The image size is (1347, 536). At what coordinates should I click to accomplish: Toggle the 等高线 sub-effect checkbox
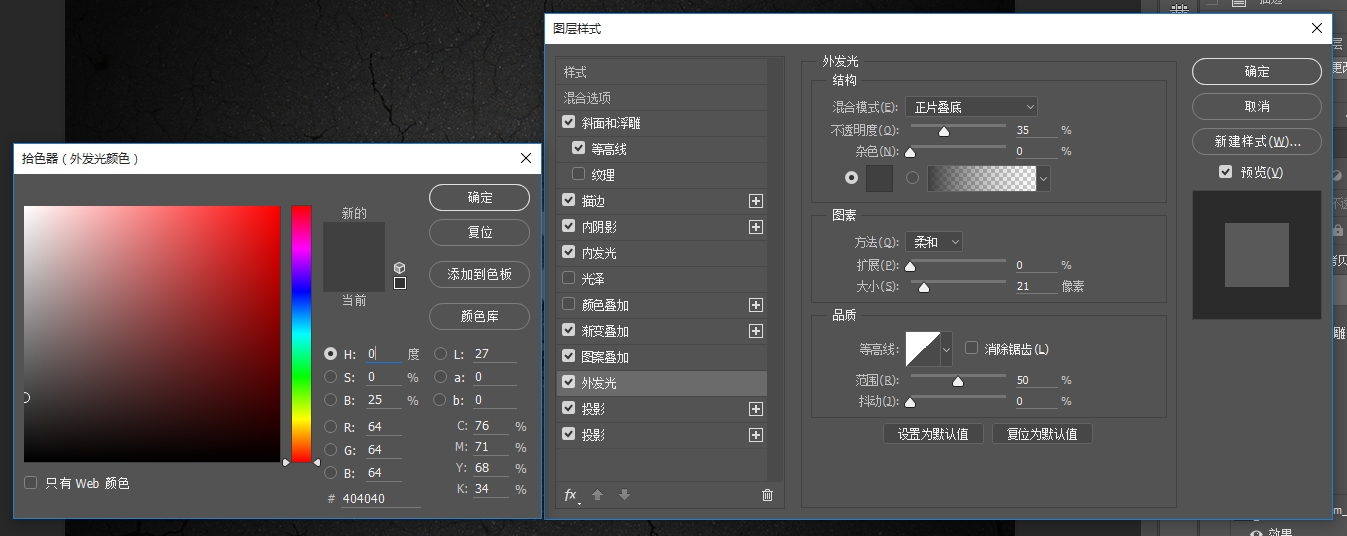pos(578,148)
